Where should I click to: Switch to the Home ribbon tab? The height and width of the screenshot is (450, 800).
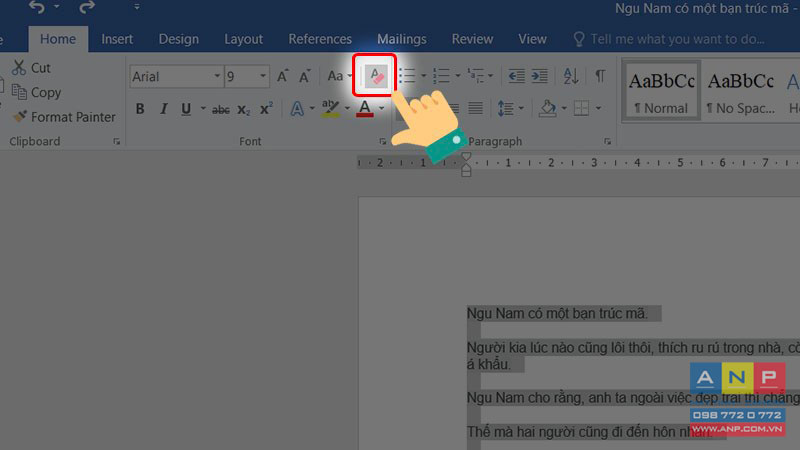pyautogui.click(x=58, y=39)
